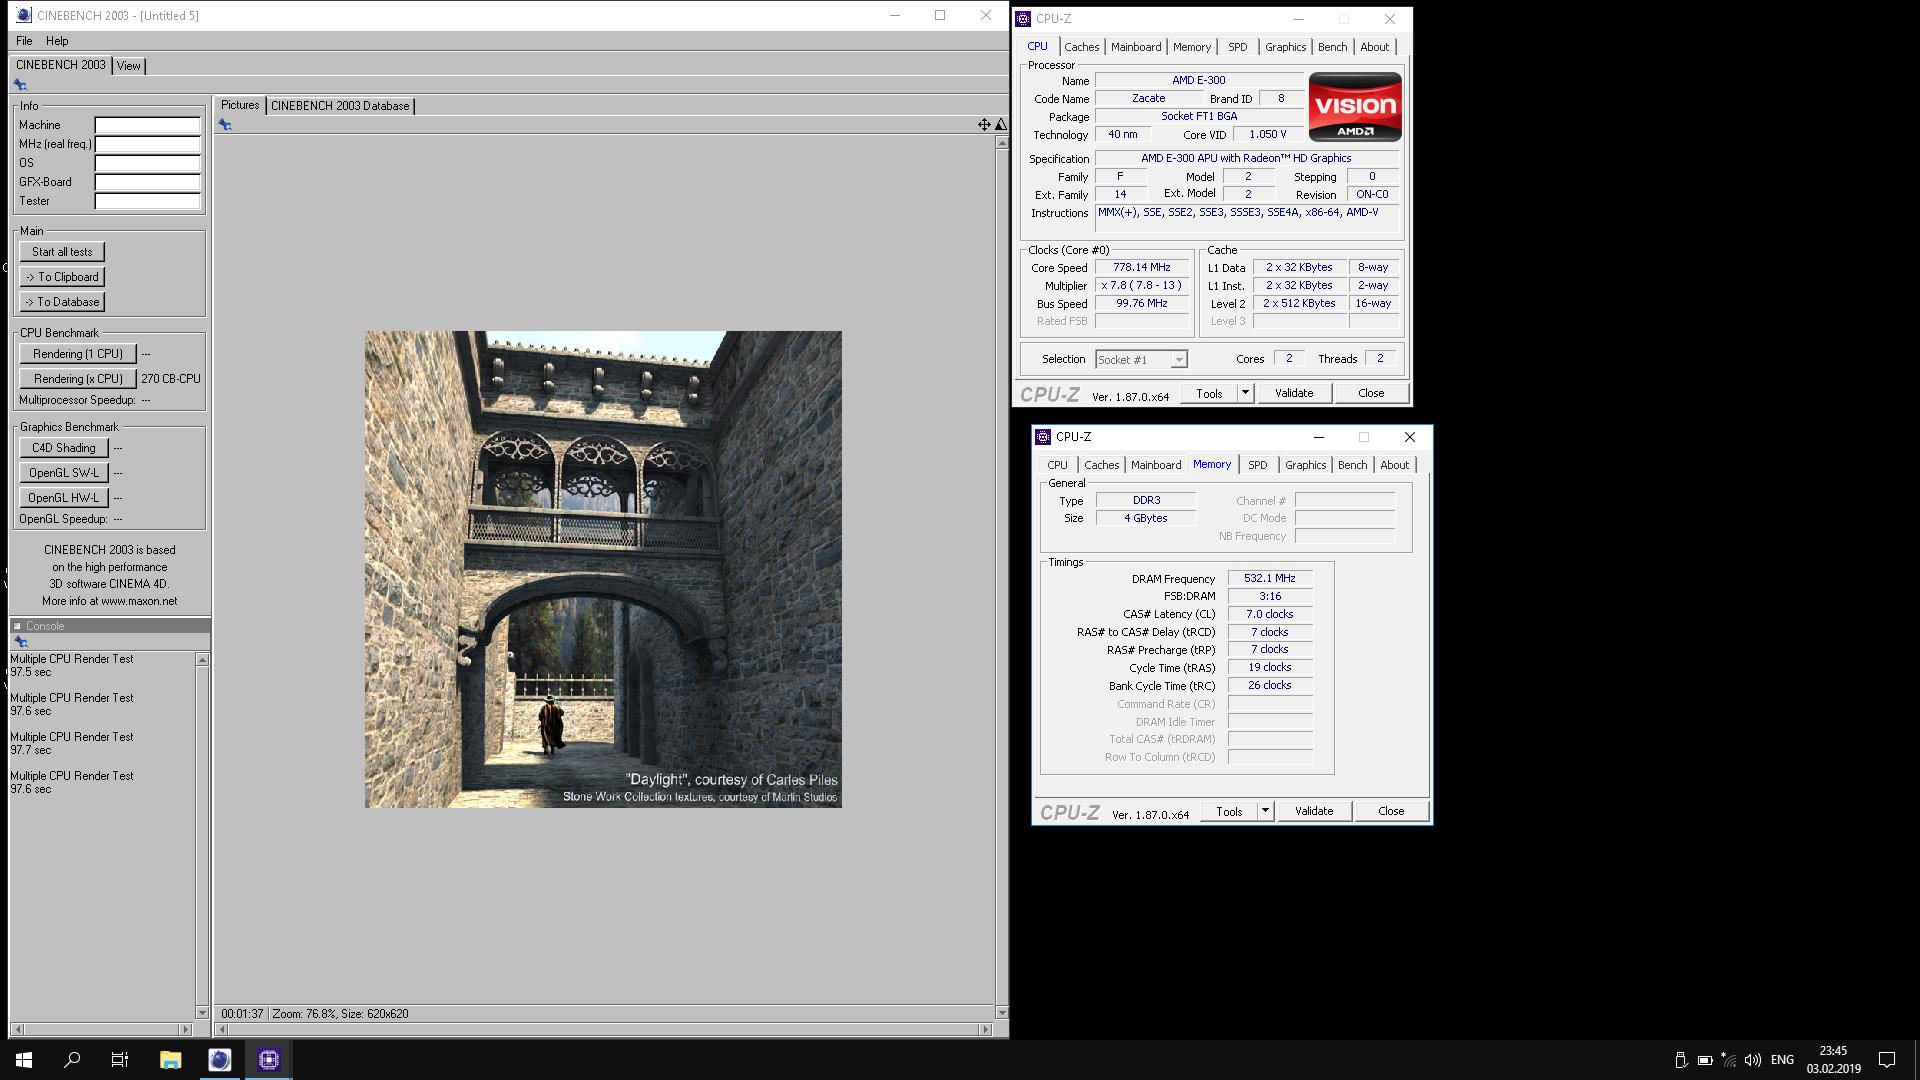Click the pin icon below the Pictures tab

(225, 125)
